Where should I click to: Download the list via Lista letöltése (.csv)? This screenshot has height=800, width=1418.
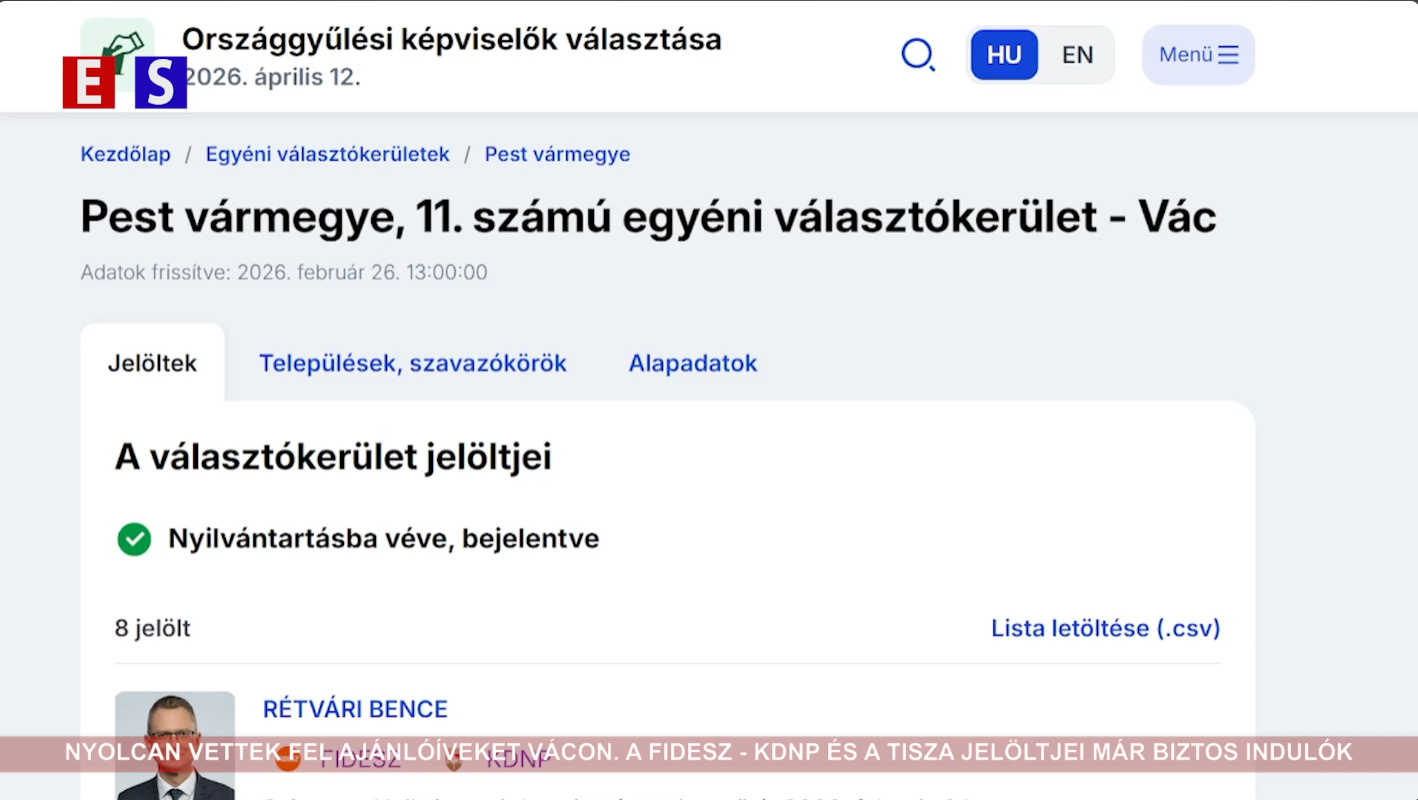click(x=1105, y=628)
